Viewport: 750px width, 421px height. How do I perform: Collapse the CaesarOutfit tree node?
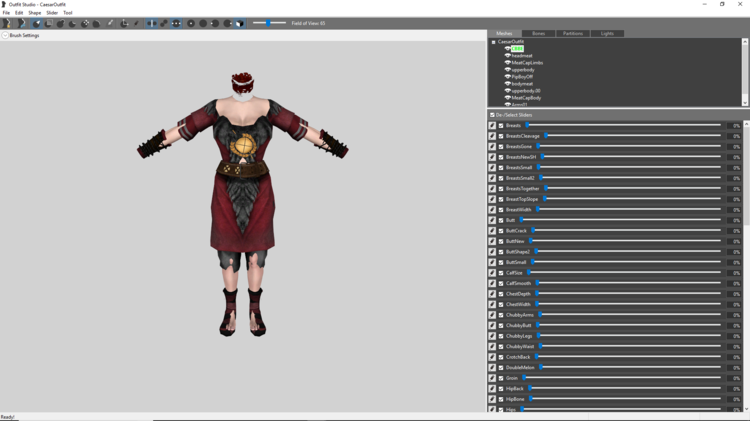tap(494, 42)
